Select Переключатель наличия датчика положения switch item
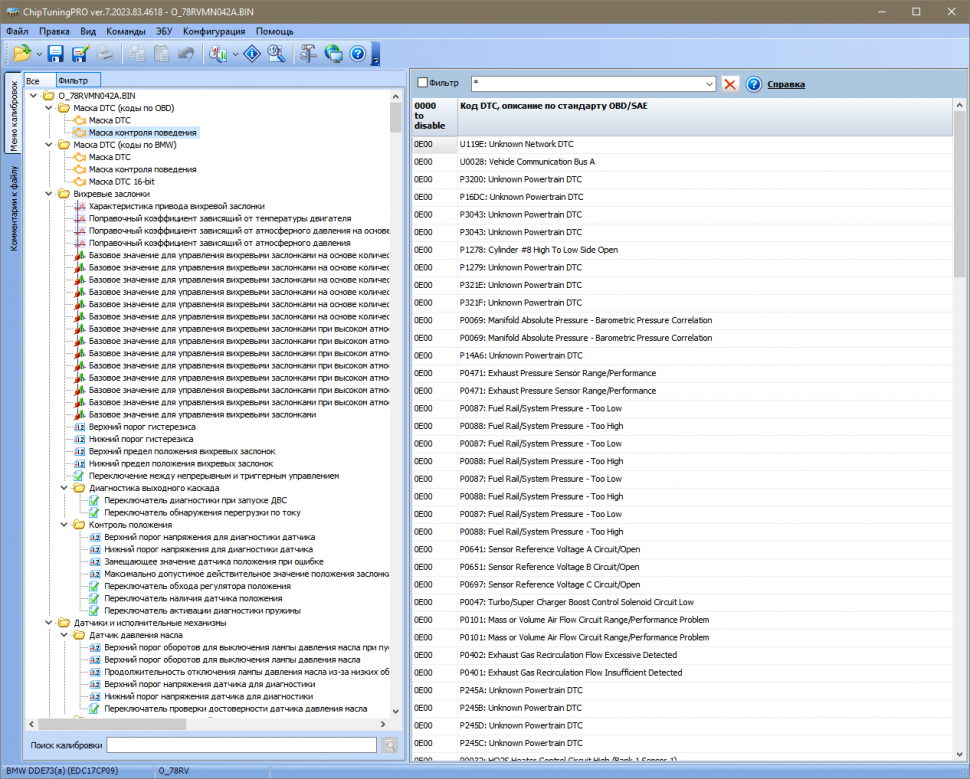Viewport: 970px width, 779px height. (x=186, y=598)
